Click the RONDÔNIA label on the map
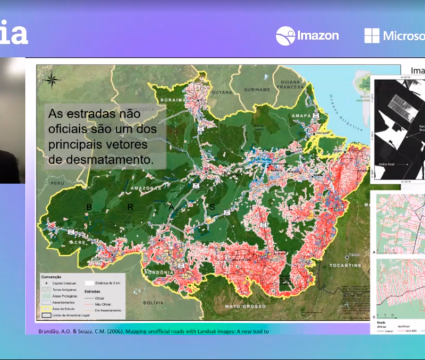Screen dimensions: 425x360 [159, 272]
